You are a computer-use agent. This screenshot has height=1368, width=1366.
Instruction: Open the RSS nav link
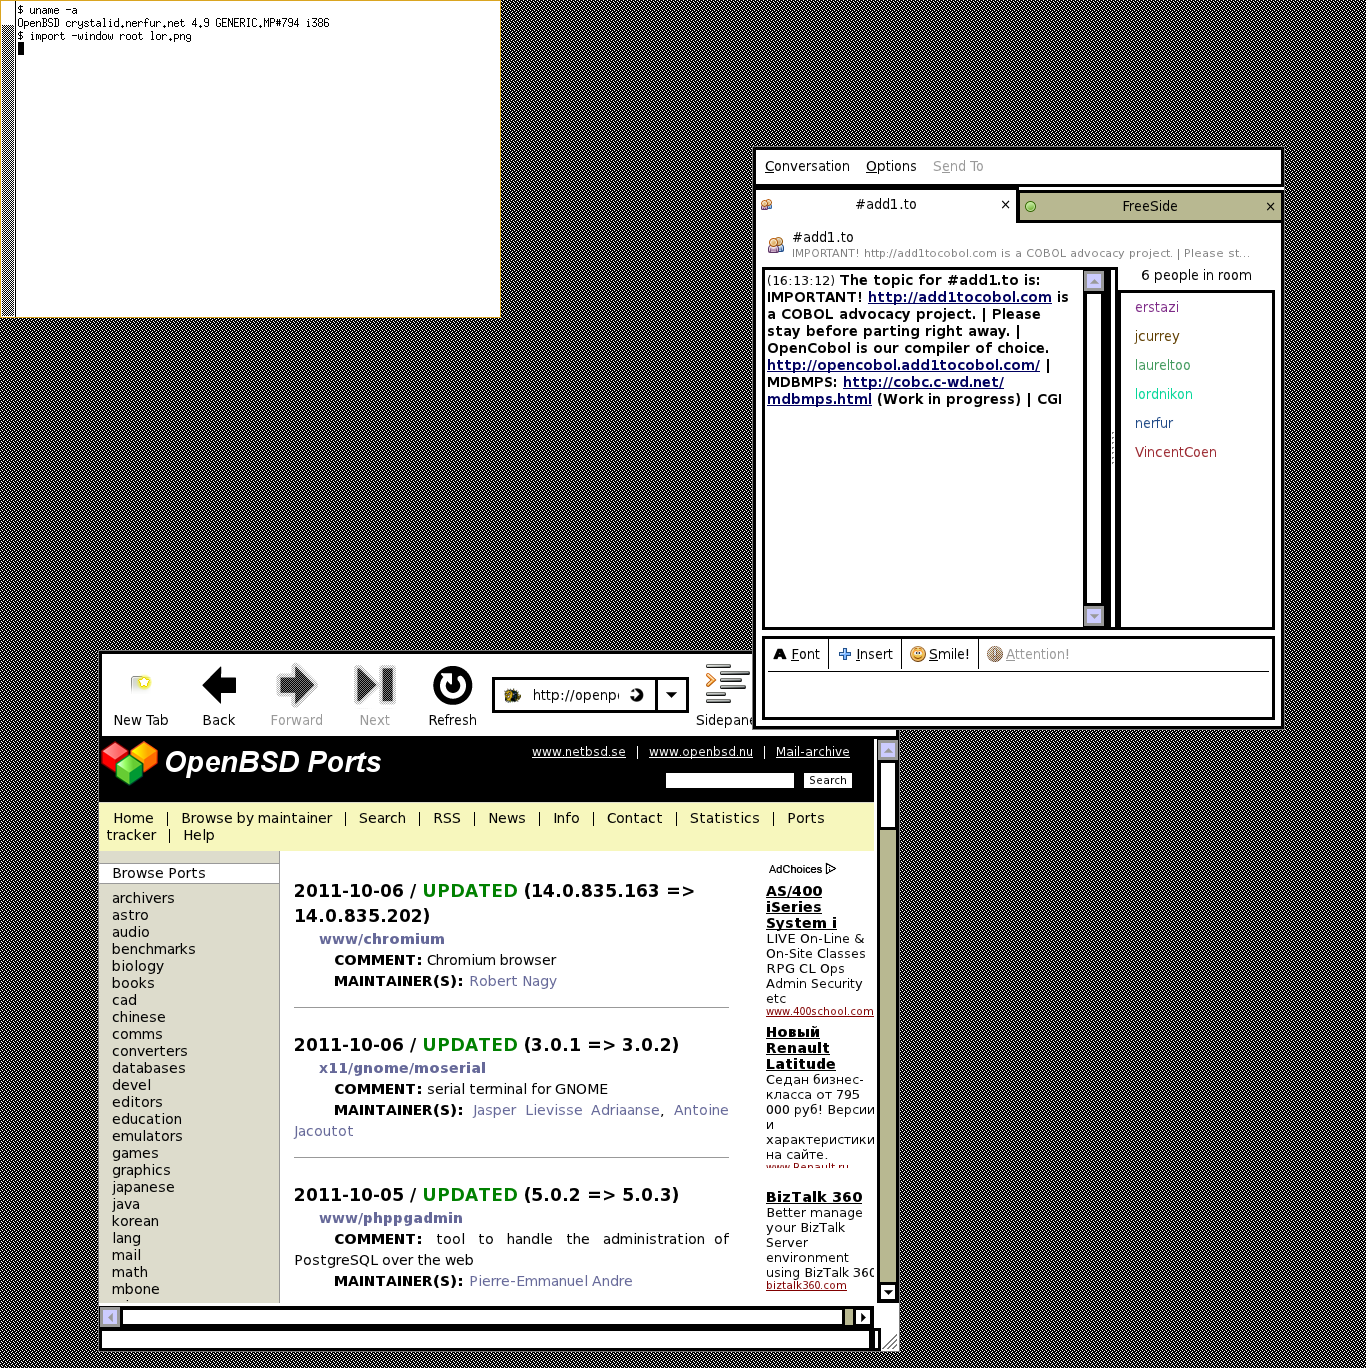[x=447, y=818]
